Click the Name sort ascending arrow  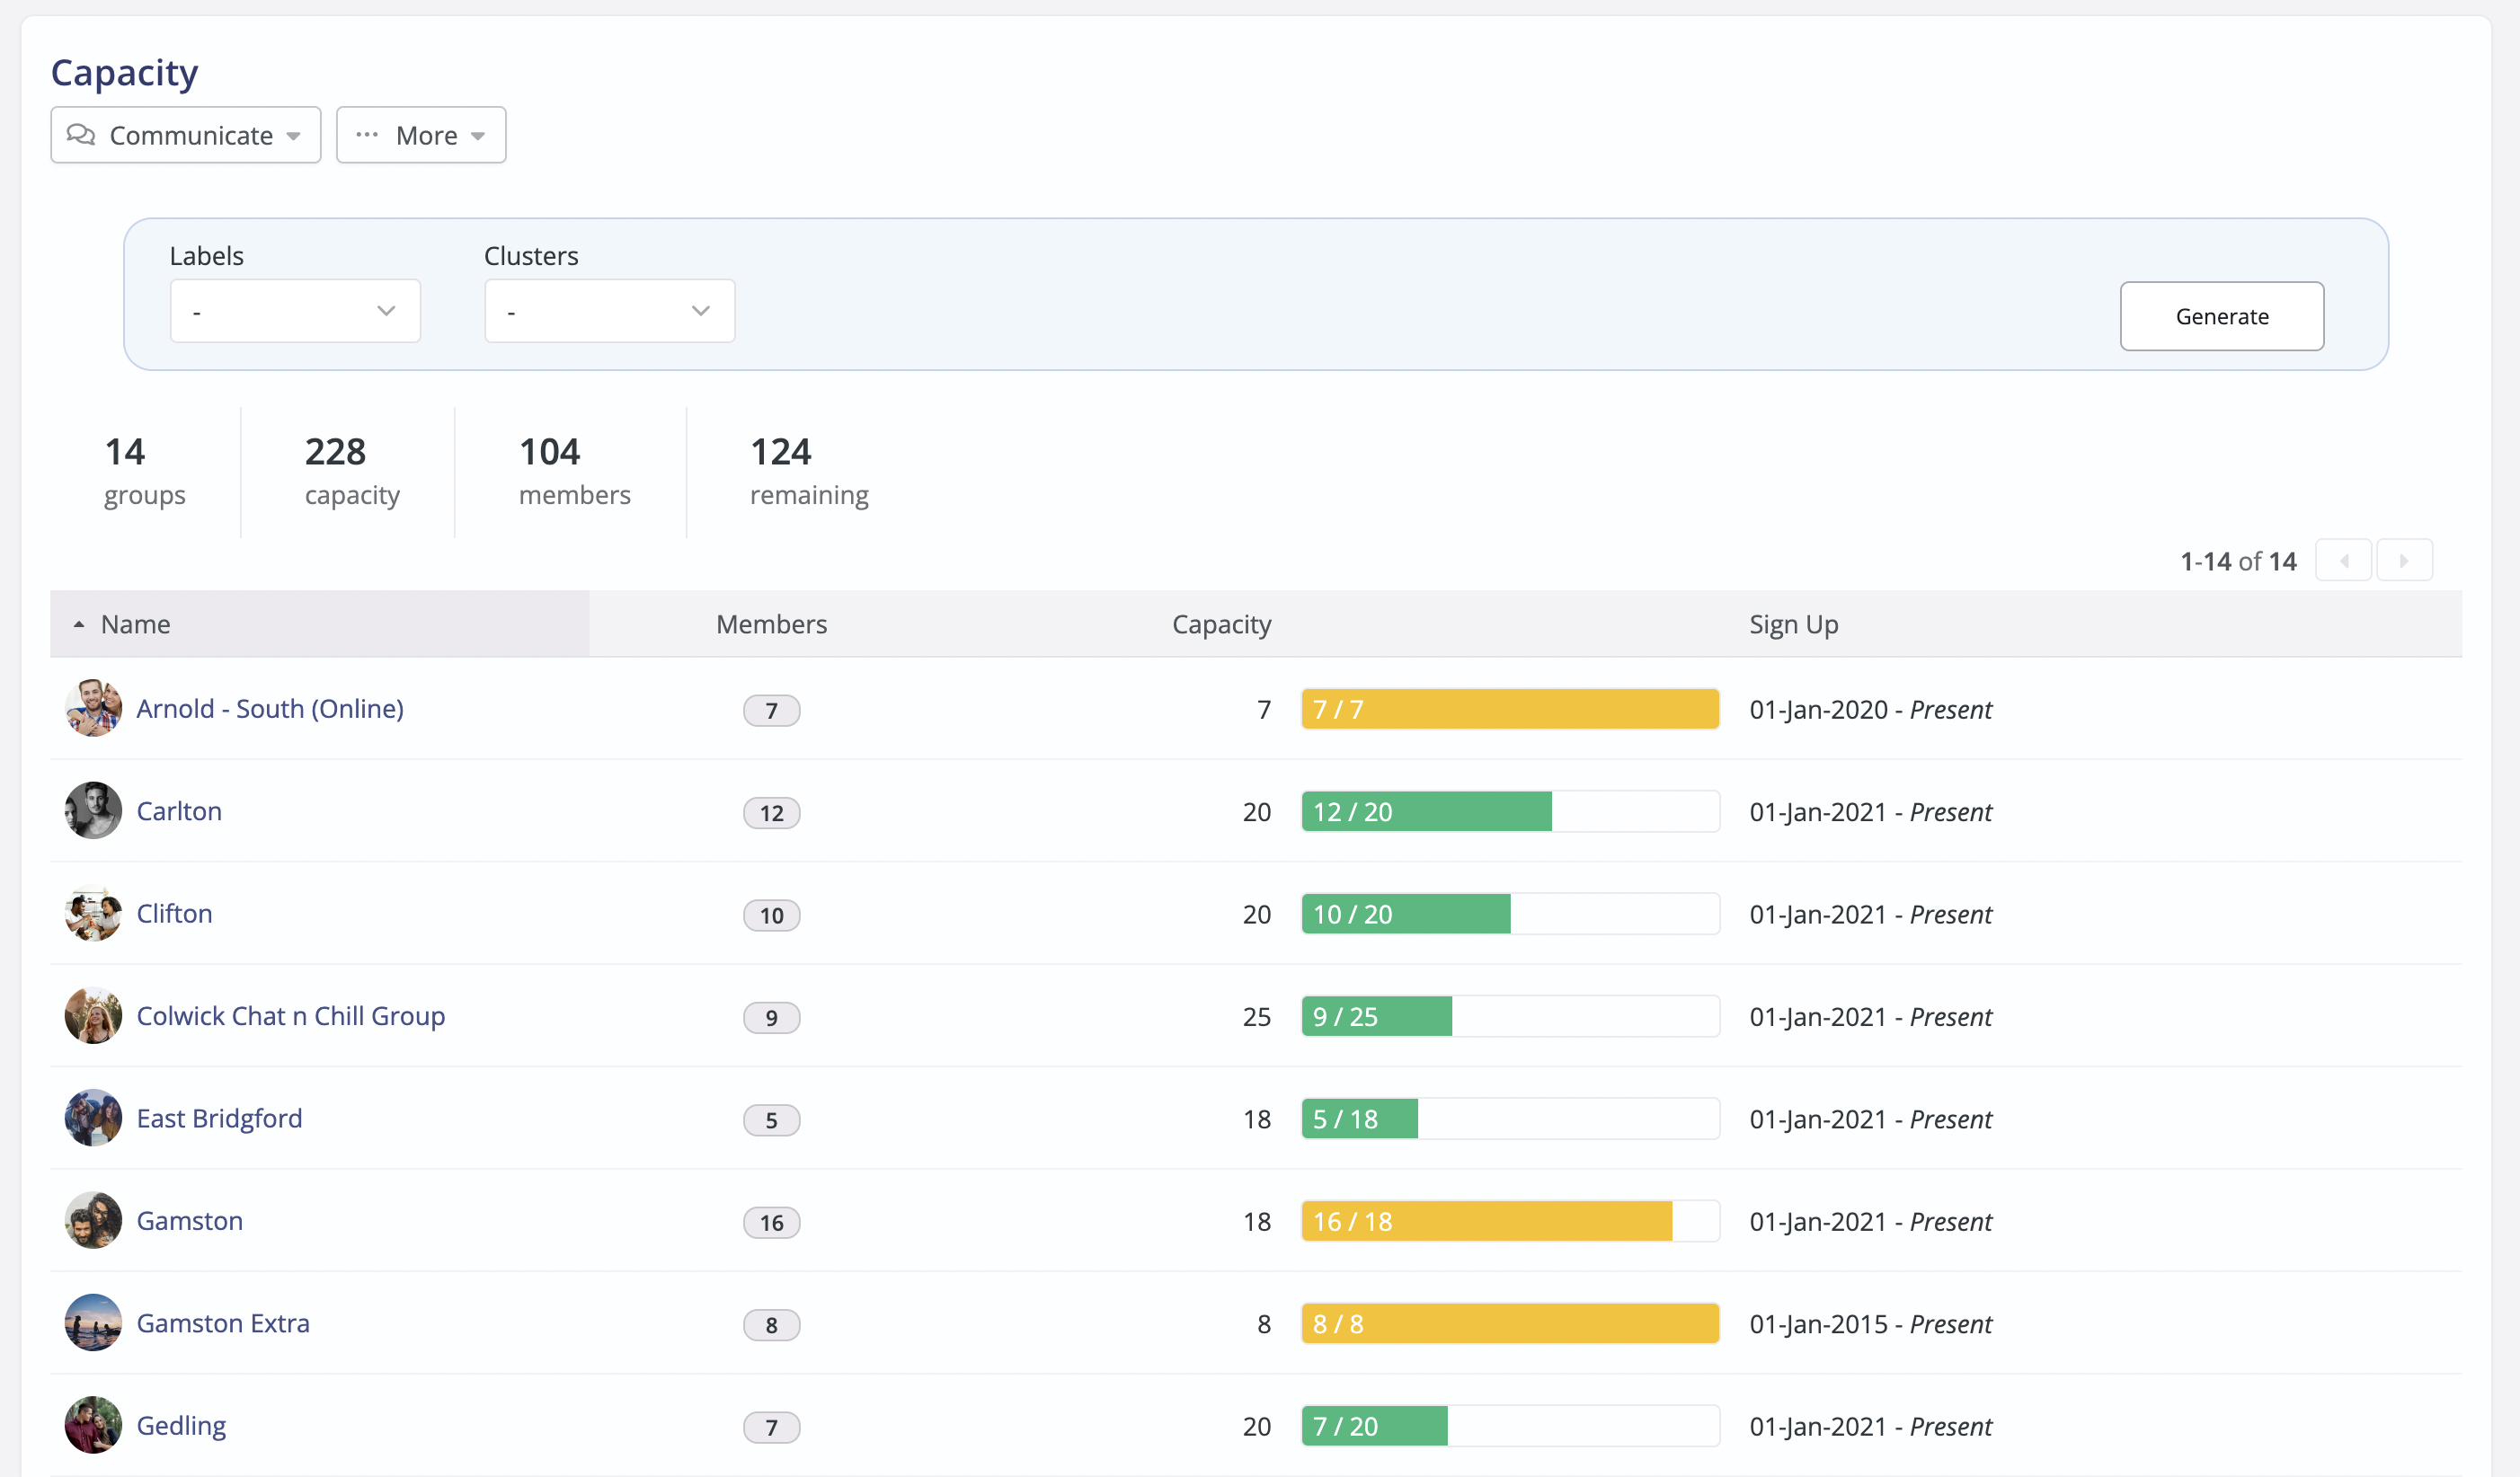click(79, 625)
